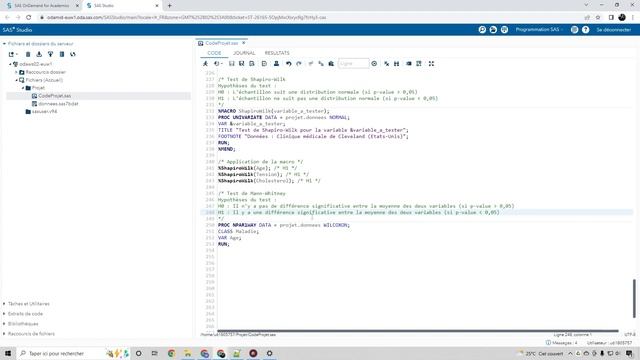The height and width of the screenshot is (360, 640).
Task: Click the Go to line target icon
Action: pos(374,64)
